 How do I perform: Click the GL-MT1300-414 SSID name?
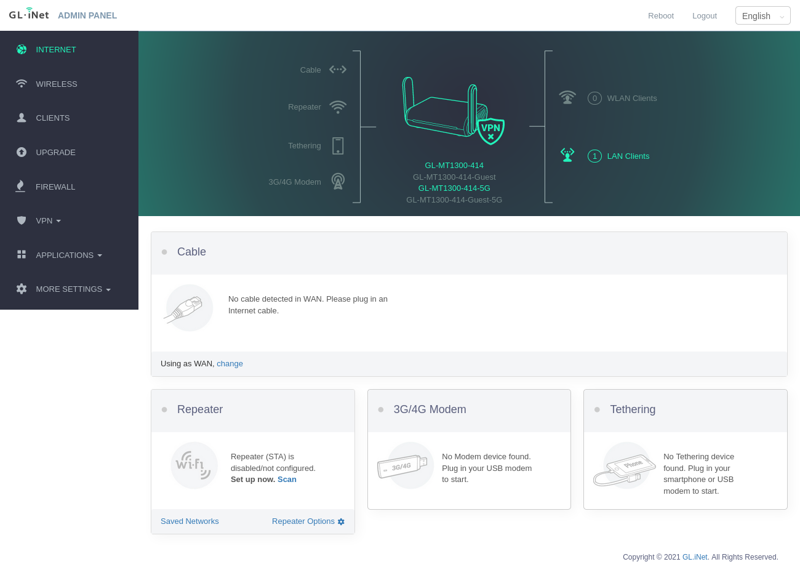tap(454, 165)
